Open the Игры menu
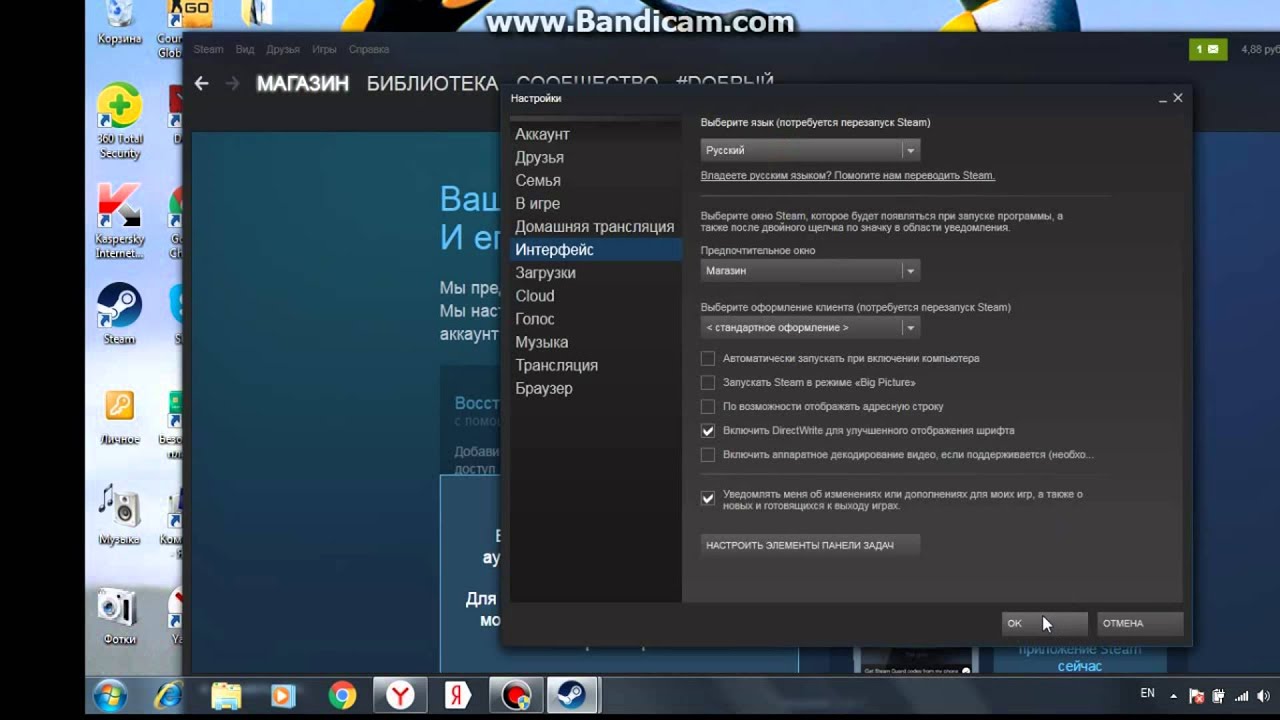This screenshot has width=1280, height=720. click(x=324, y=49)
